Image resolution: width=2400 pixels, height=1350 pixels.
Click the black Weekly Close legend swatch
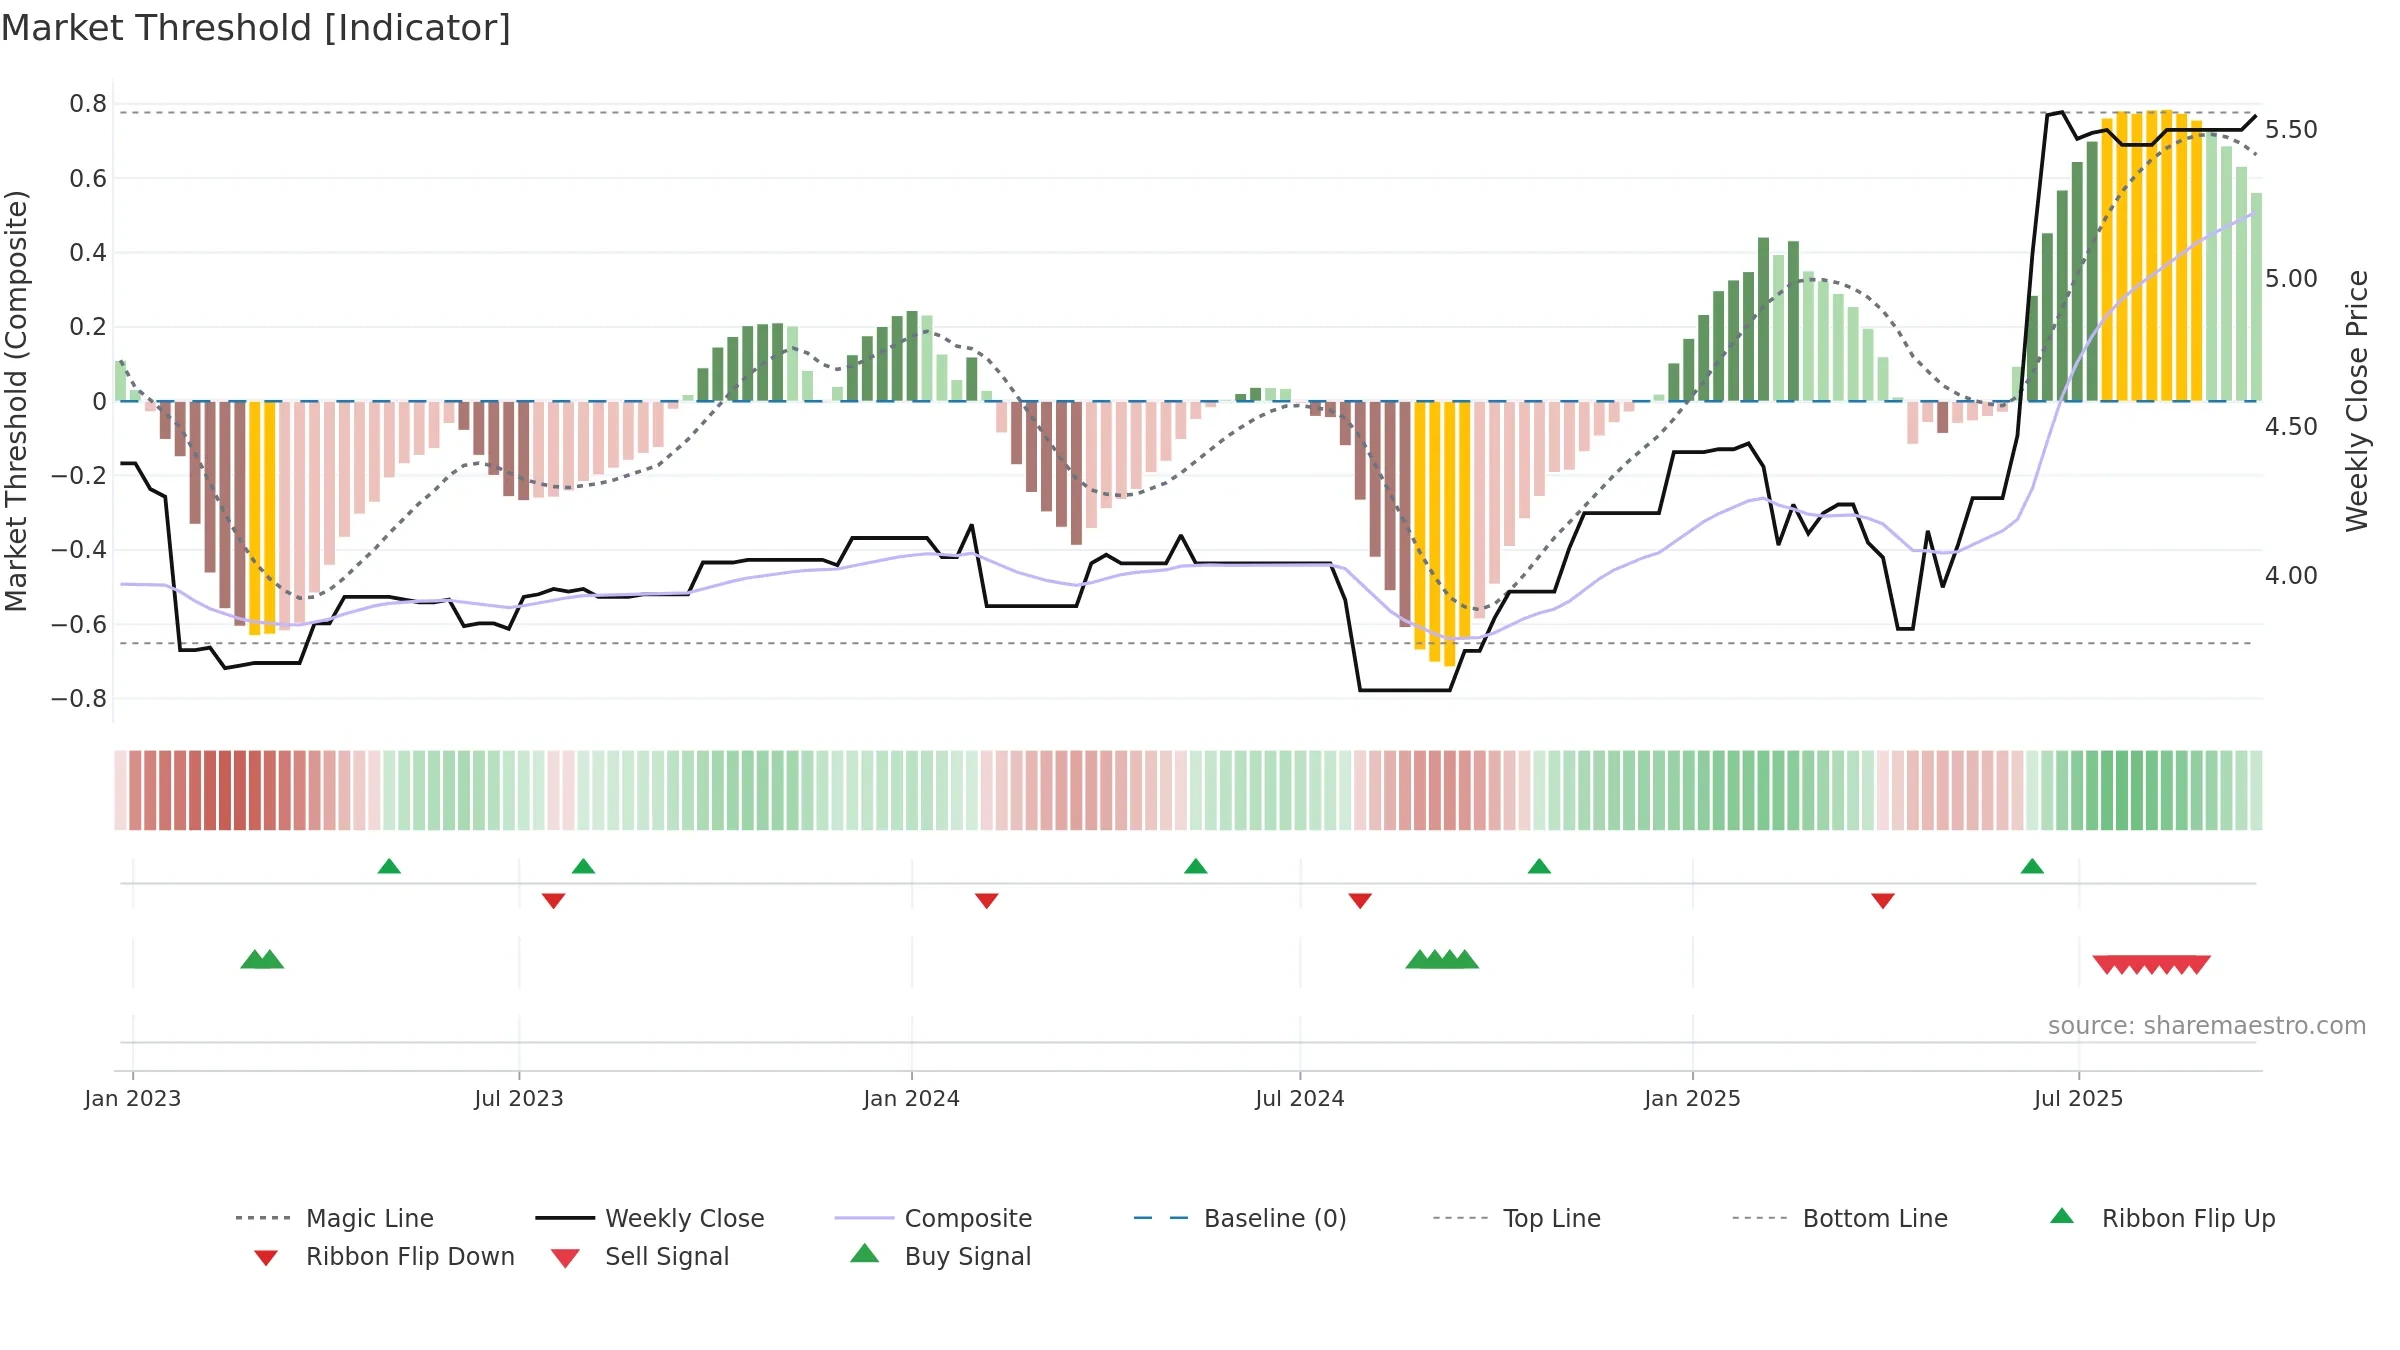[x=565, y=1218]
